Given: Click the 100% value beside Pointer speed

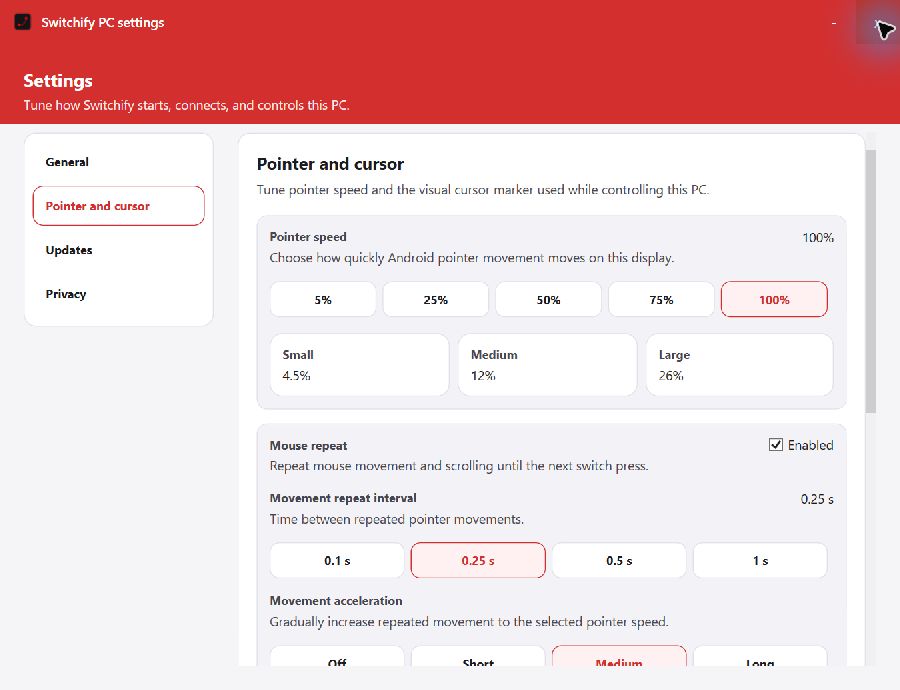Looking at the screenshot, I should (x=818, y=238).
